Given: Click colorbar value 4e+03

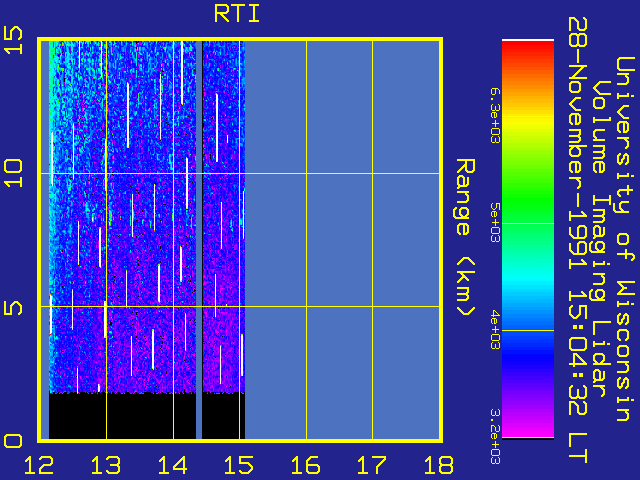Looking at the screenshot, I should click(495, 330).
